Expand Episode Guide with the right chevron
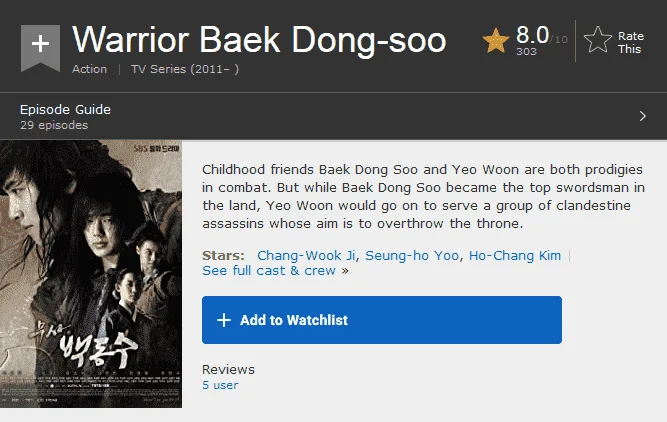This screenshot has height=422, width=667. [x=642, y=116]
